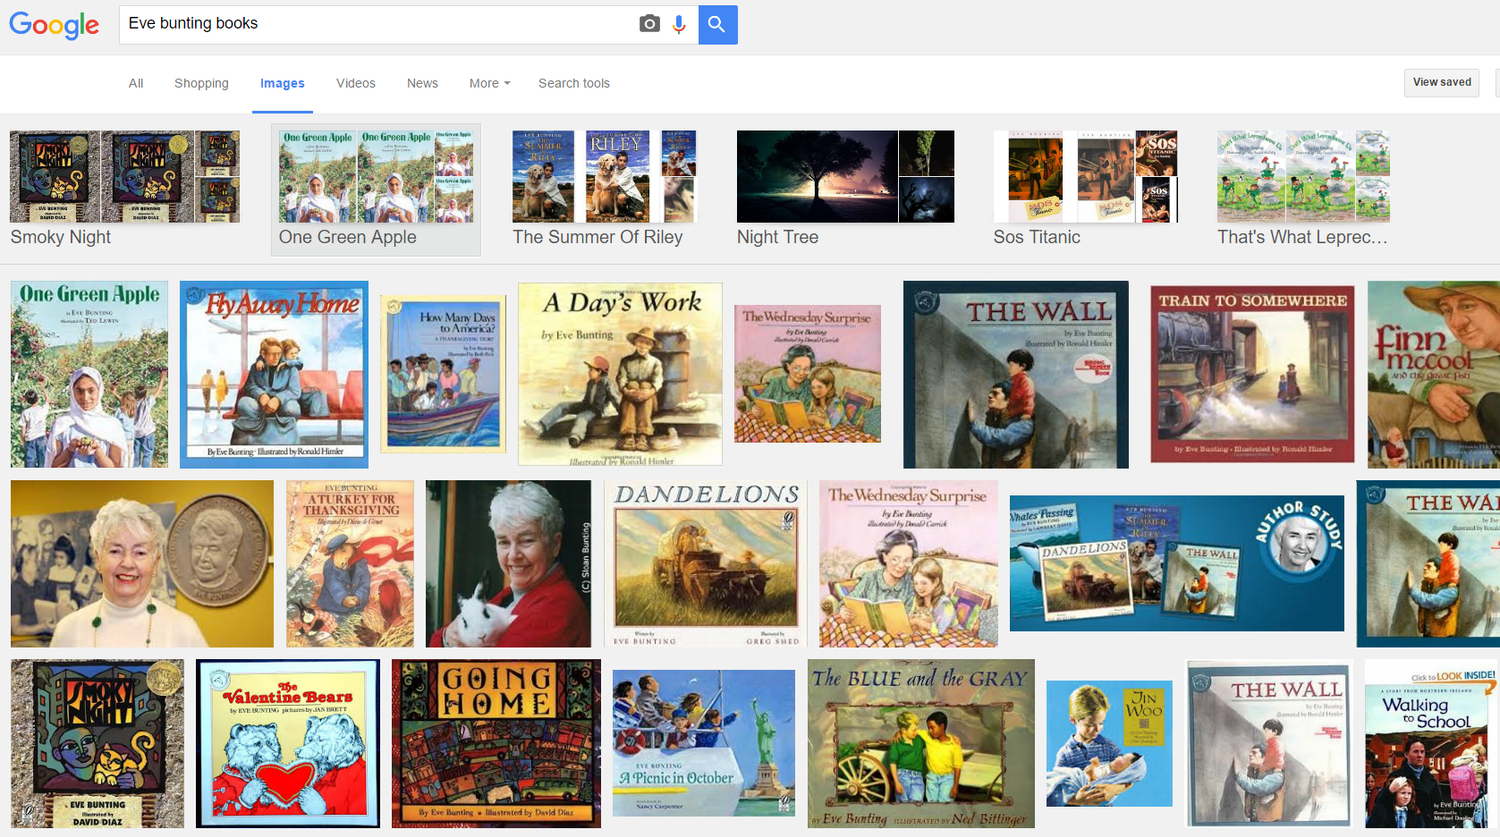Screen dimensions: 1500x837
Task: Switch to the Videos tab
Action: (x=355, y=84)
